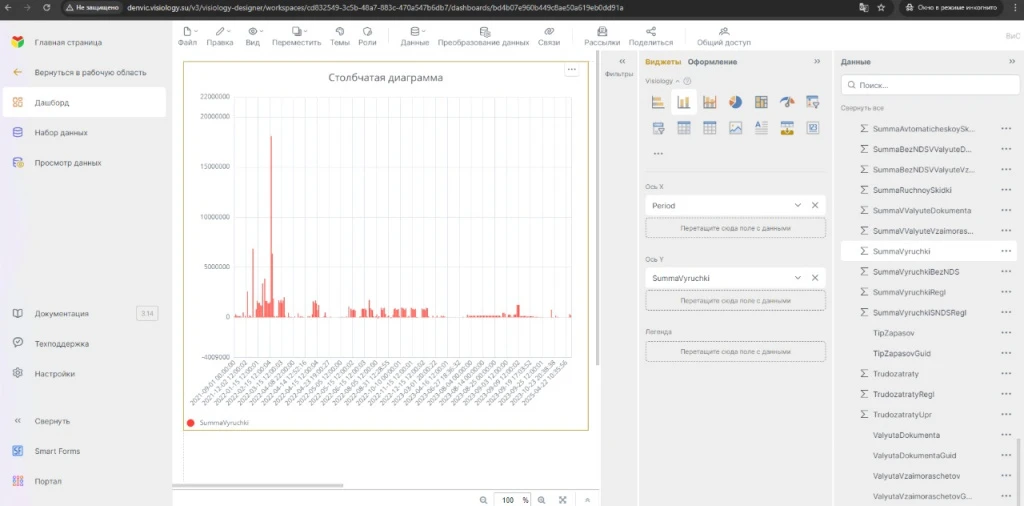
Task: Go to Вернуться в рабочую область
Action: pyautogui.click(x=90, y=72)
